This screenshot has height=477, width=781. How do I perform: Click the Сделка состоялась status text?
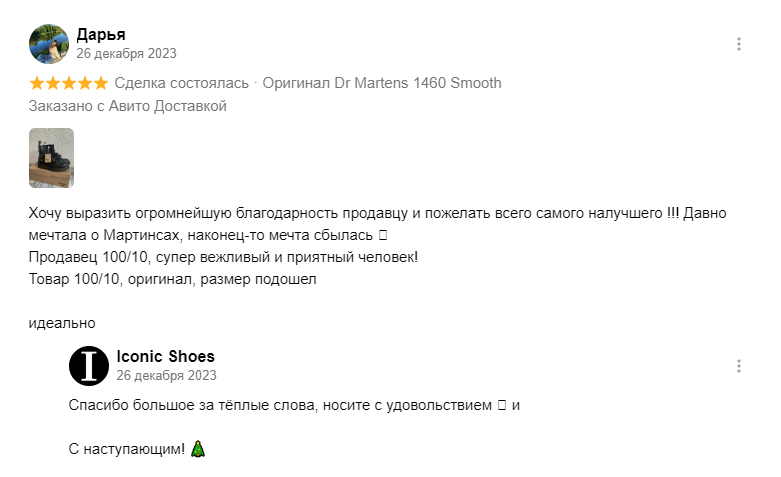pyautogui.click(x=181, y=83)
